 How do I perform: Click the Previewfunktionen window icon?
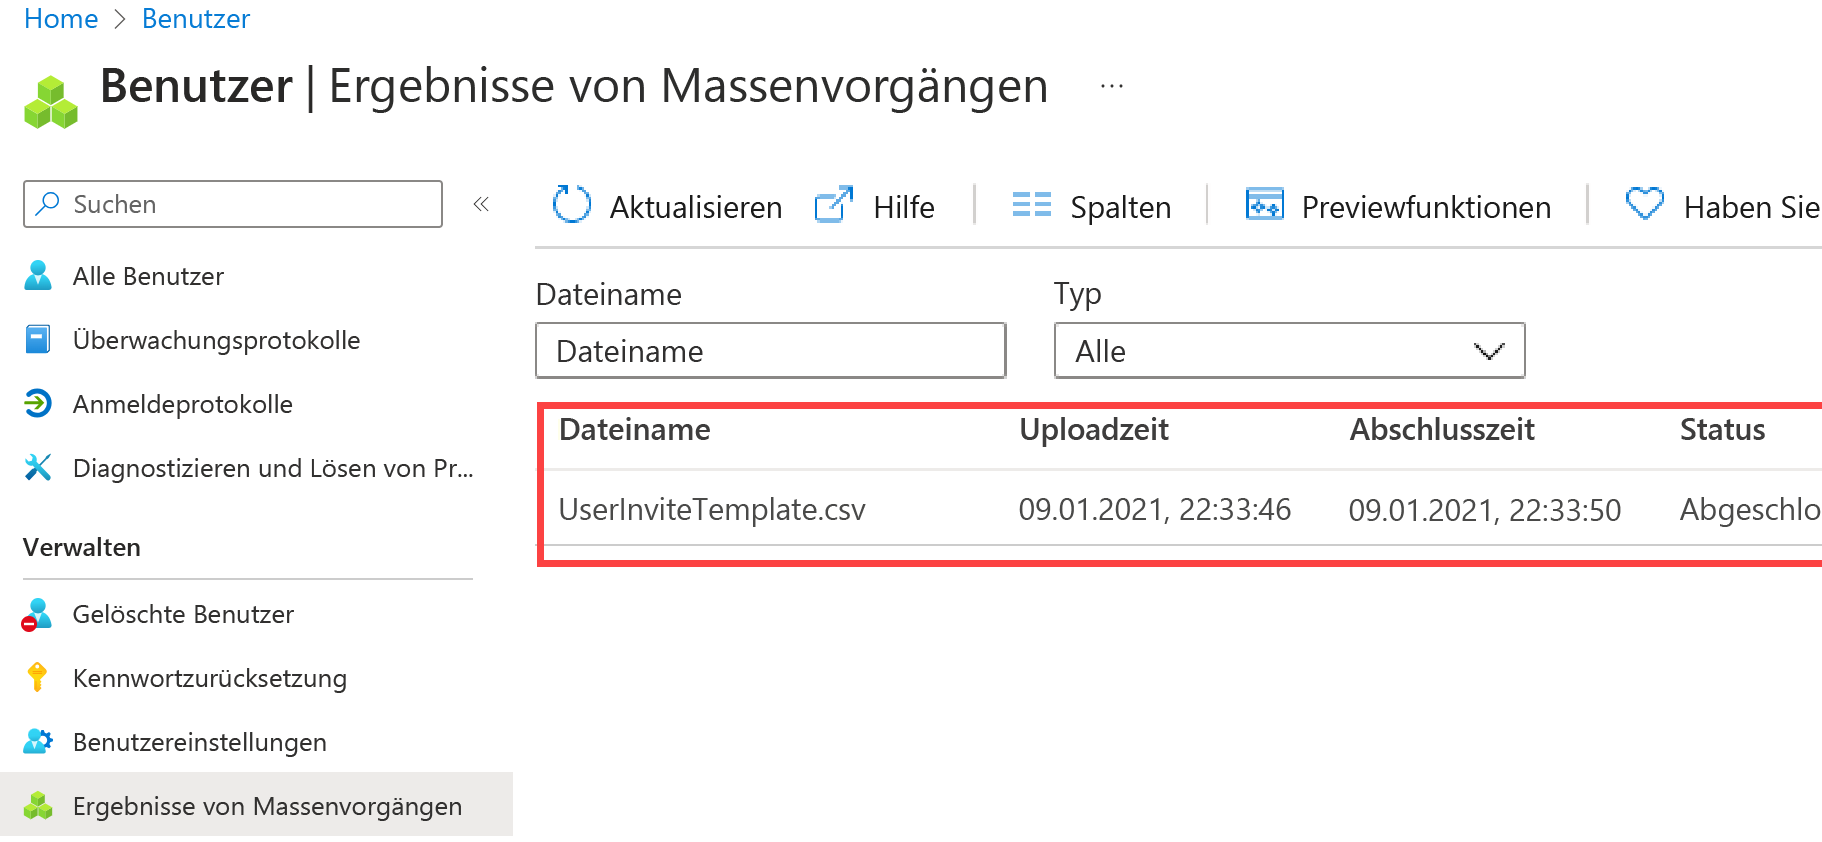pos(1264,203)
